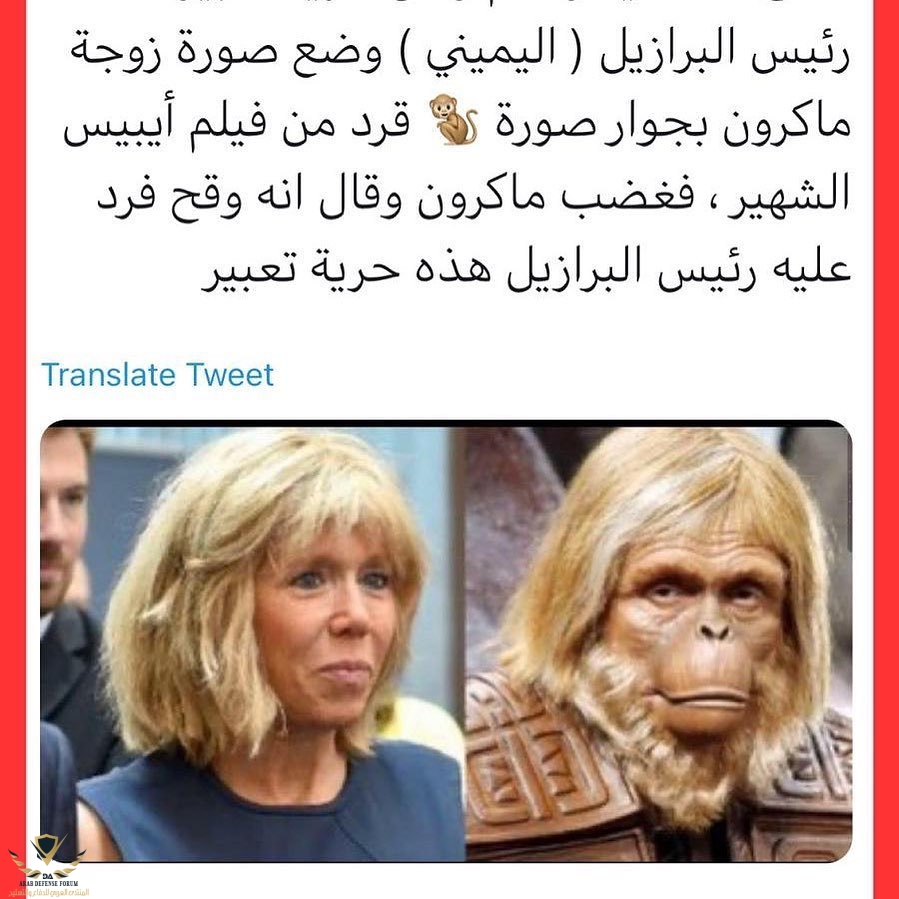Select the tweet line starting with رئيس البرازيل
The image size is (899, 899).
pyautogui.click(x=459, y=52)
